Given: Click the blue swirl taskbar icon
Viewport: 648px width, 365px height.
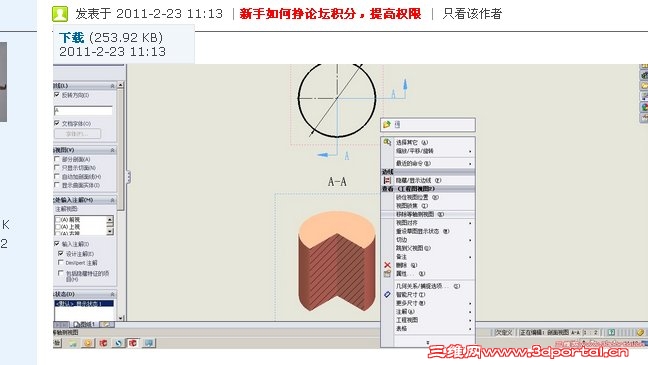Looking at the screenshot, I should point(119,343).
